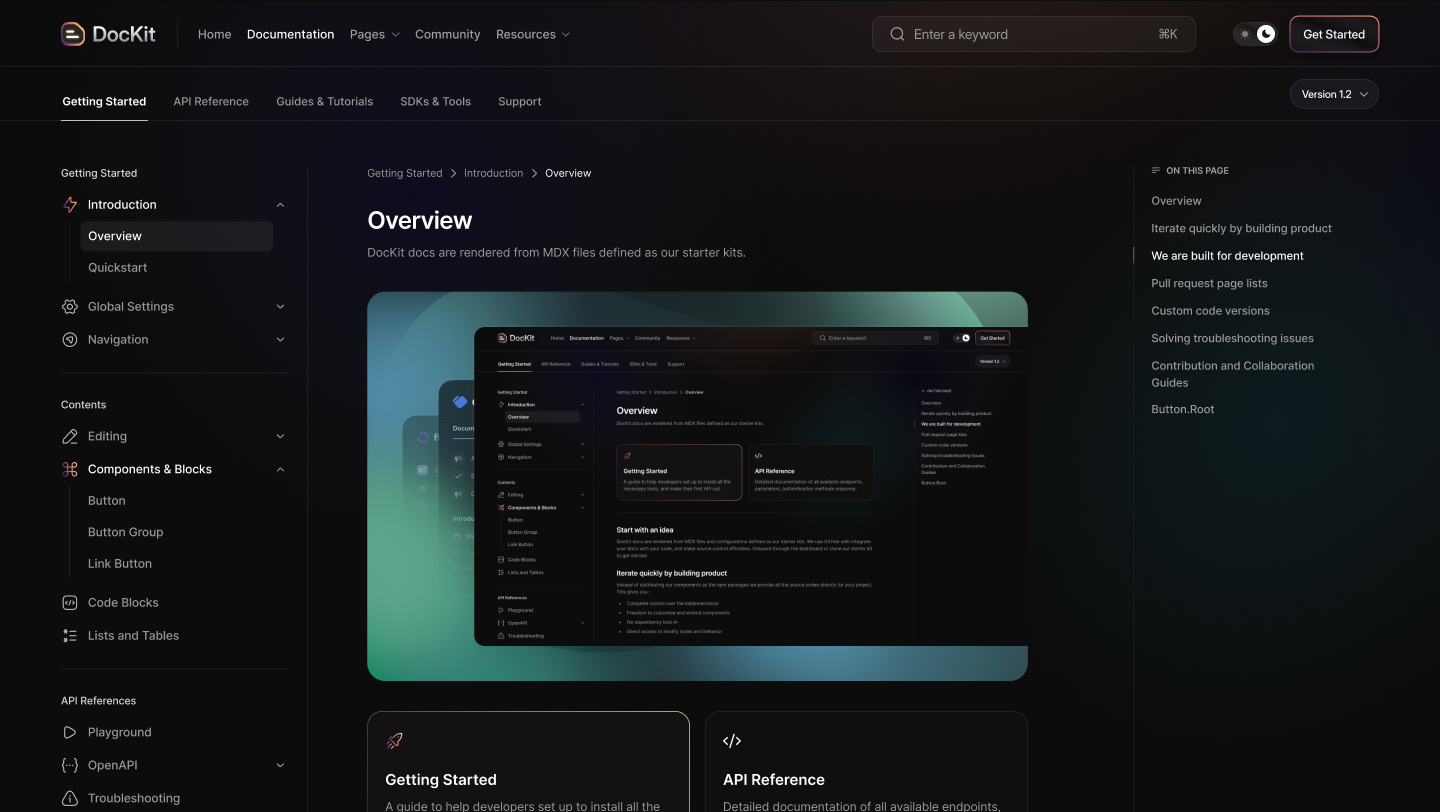Click the Navigation compass icon
The image size is (1440, 812).
point(69,339)
